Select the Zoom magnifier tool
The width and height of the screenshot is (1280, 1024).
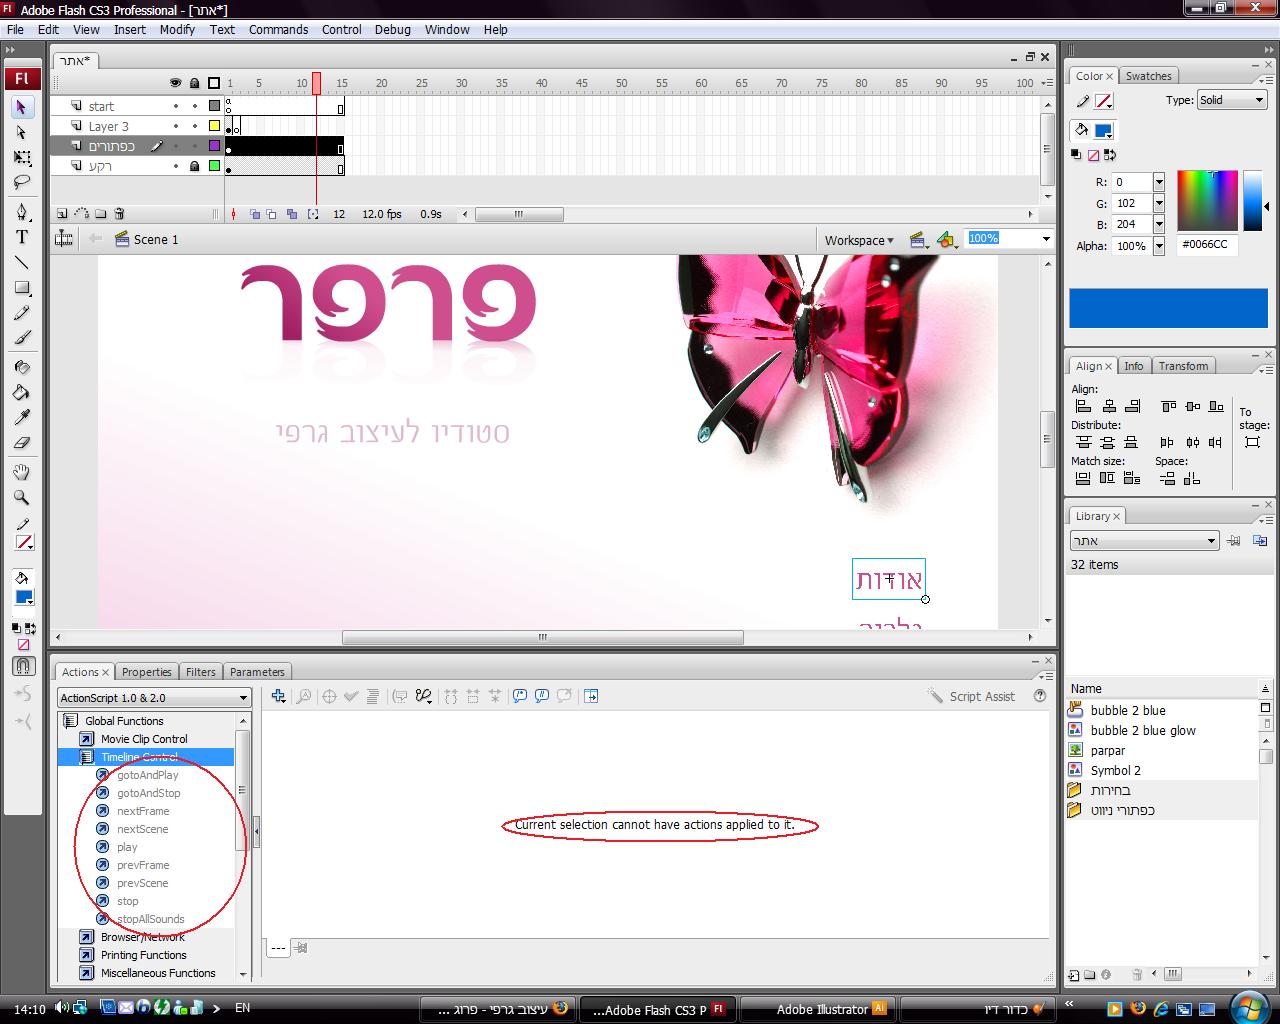tap(21, 497)
